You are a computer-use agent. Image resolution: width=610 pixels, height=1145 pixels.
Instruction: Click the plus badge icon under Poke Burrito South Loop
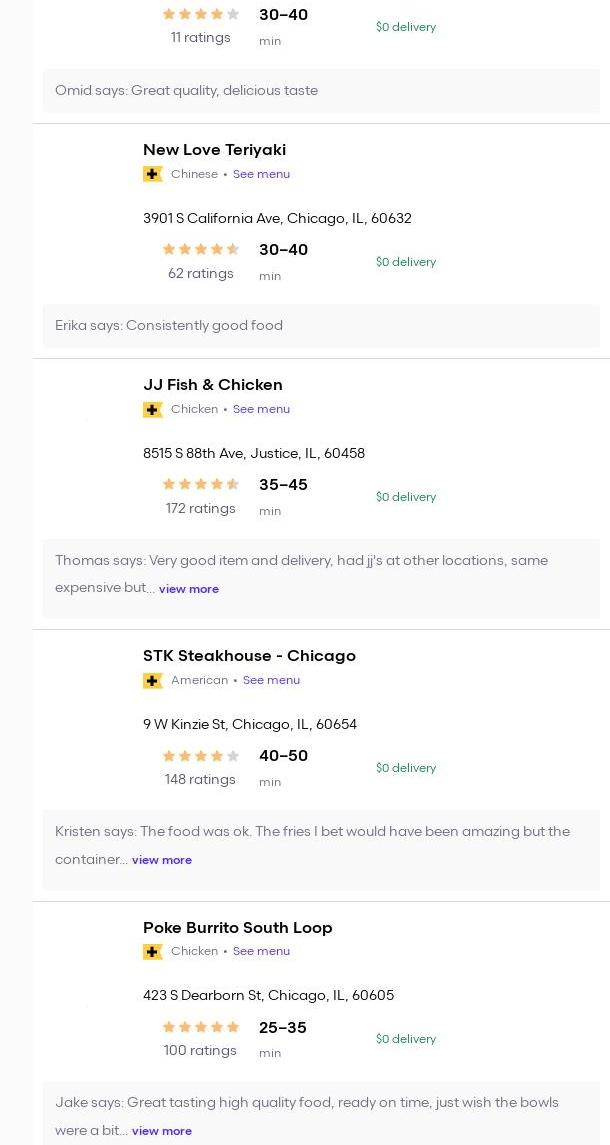152,951
